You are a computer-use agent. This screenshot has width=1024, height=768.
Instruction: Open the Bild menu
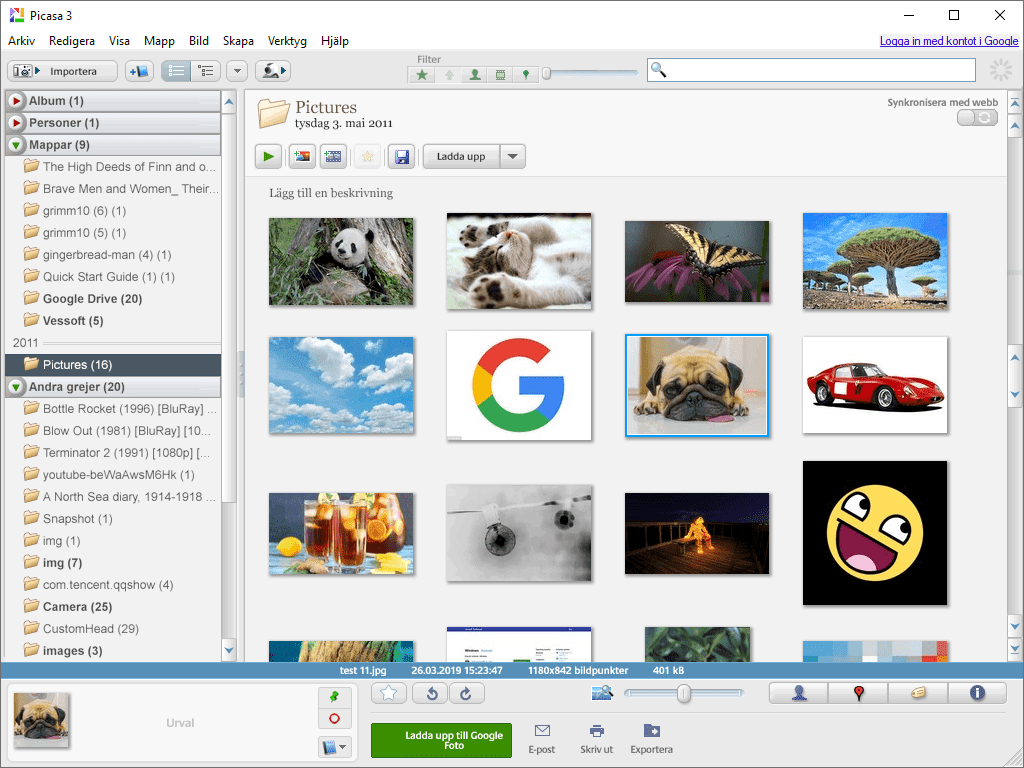click(x=199, y=40)
